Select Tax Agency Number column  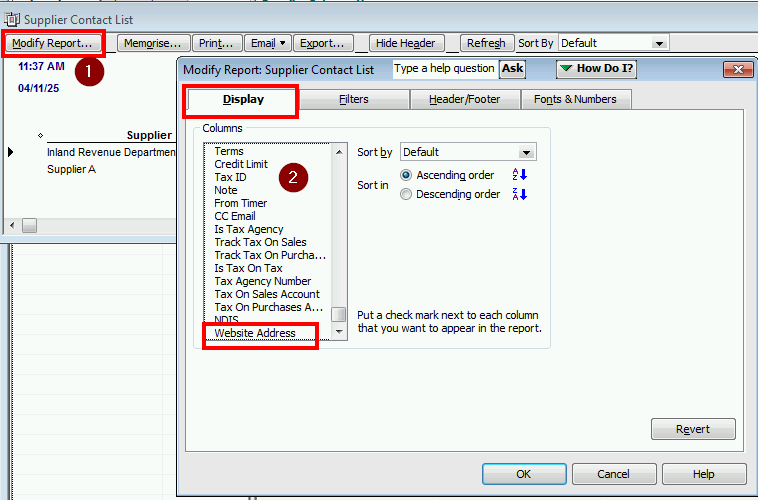pyautogui.click(x=263, y=281)
